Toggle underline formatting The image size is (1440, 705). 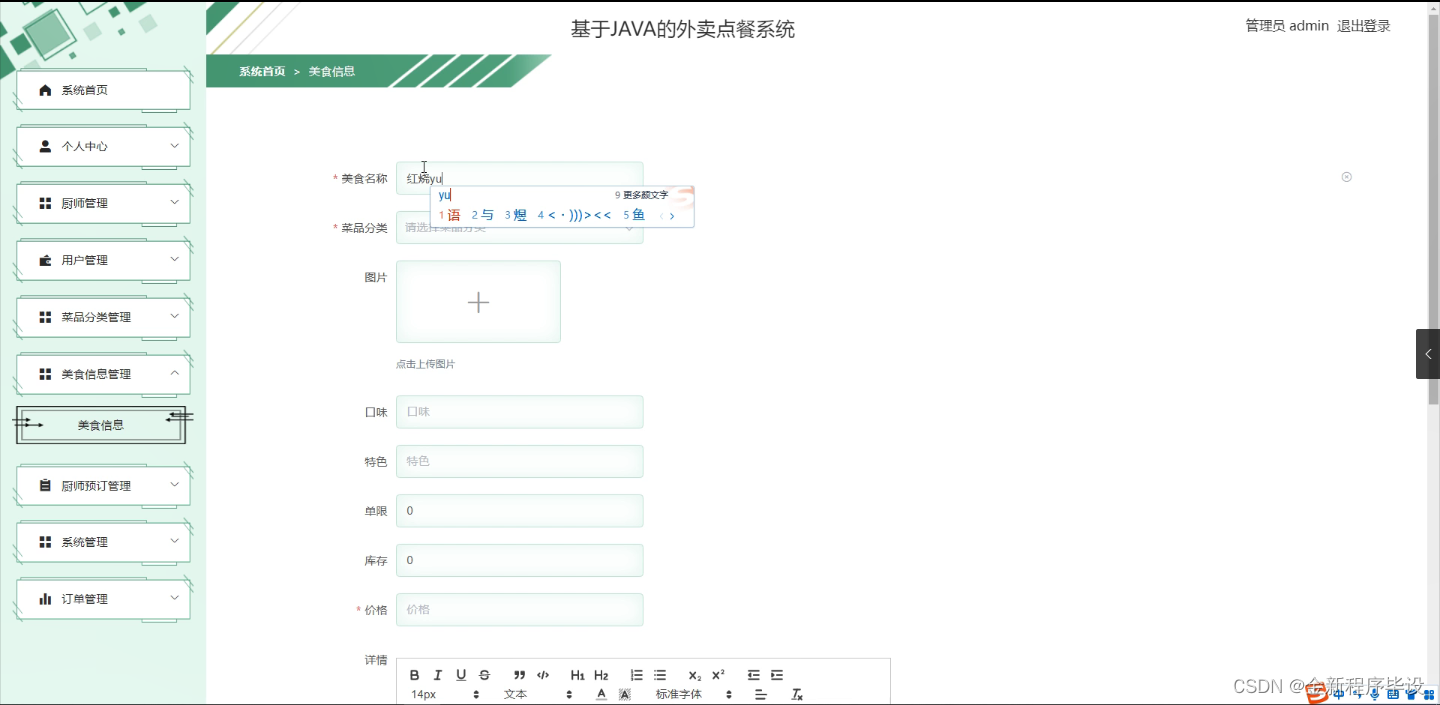[x=460, y=675]
